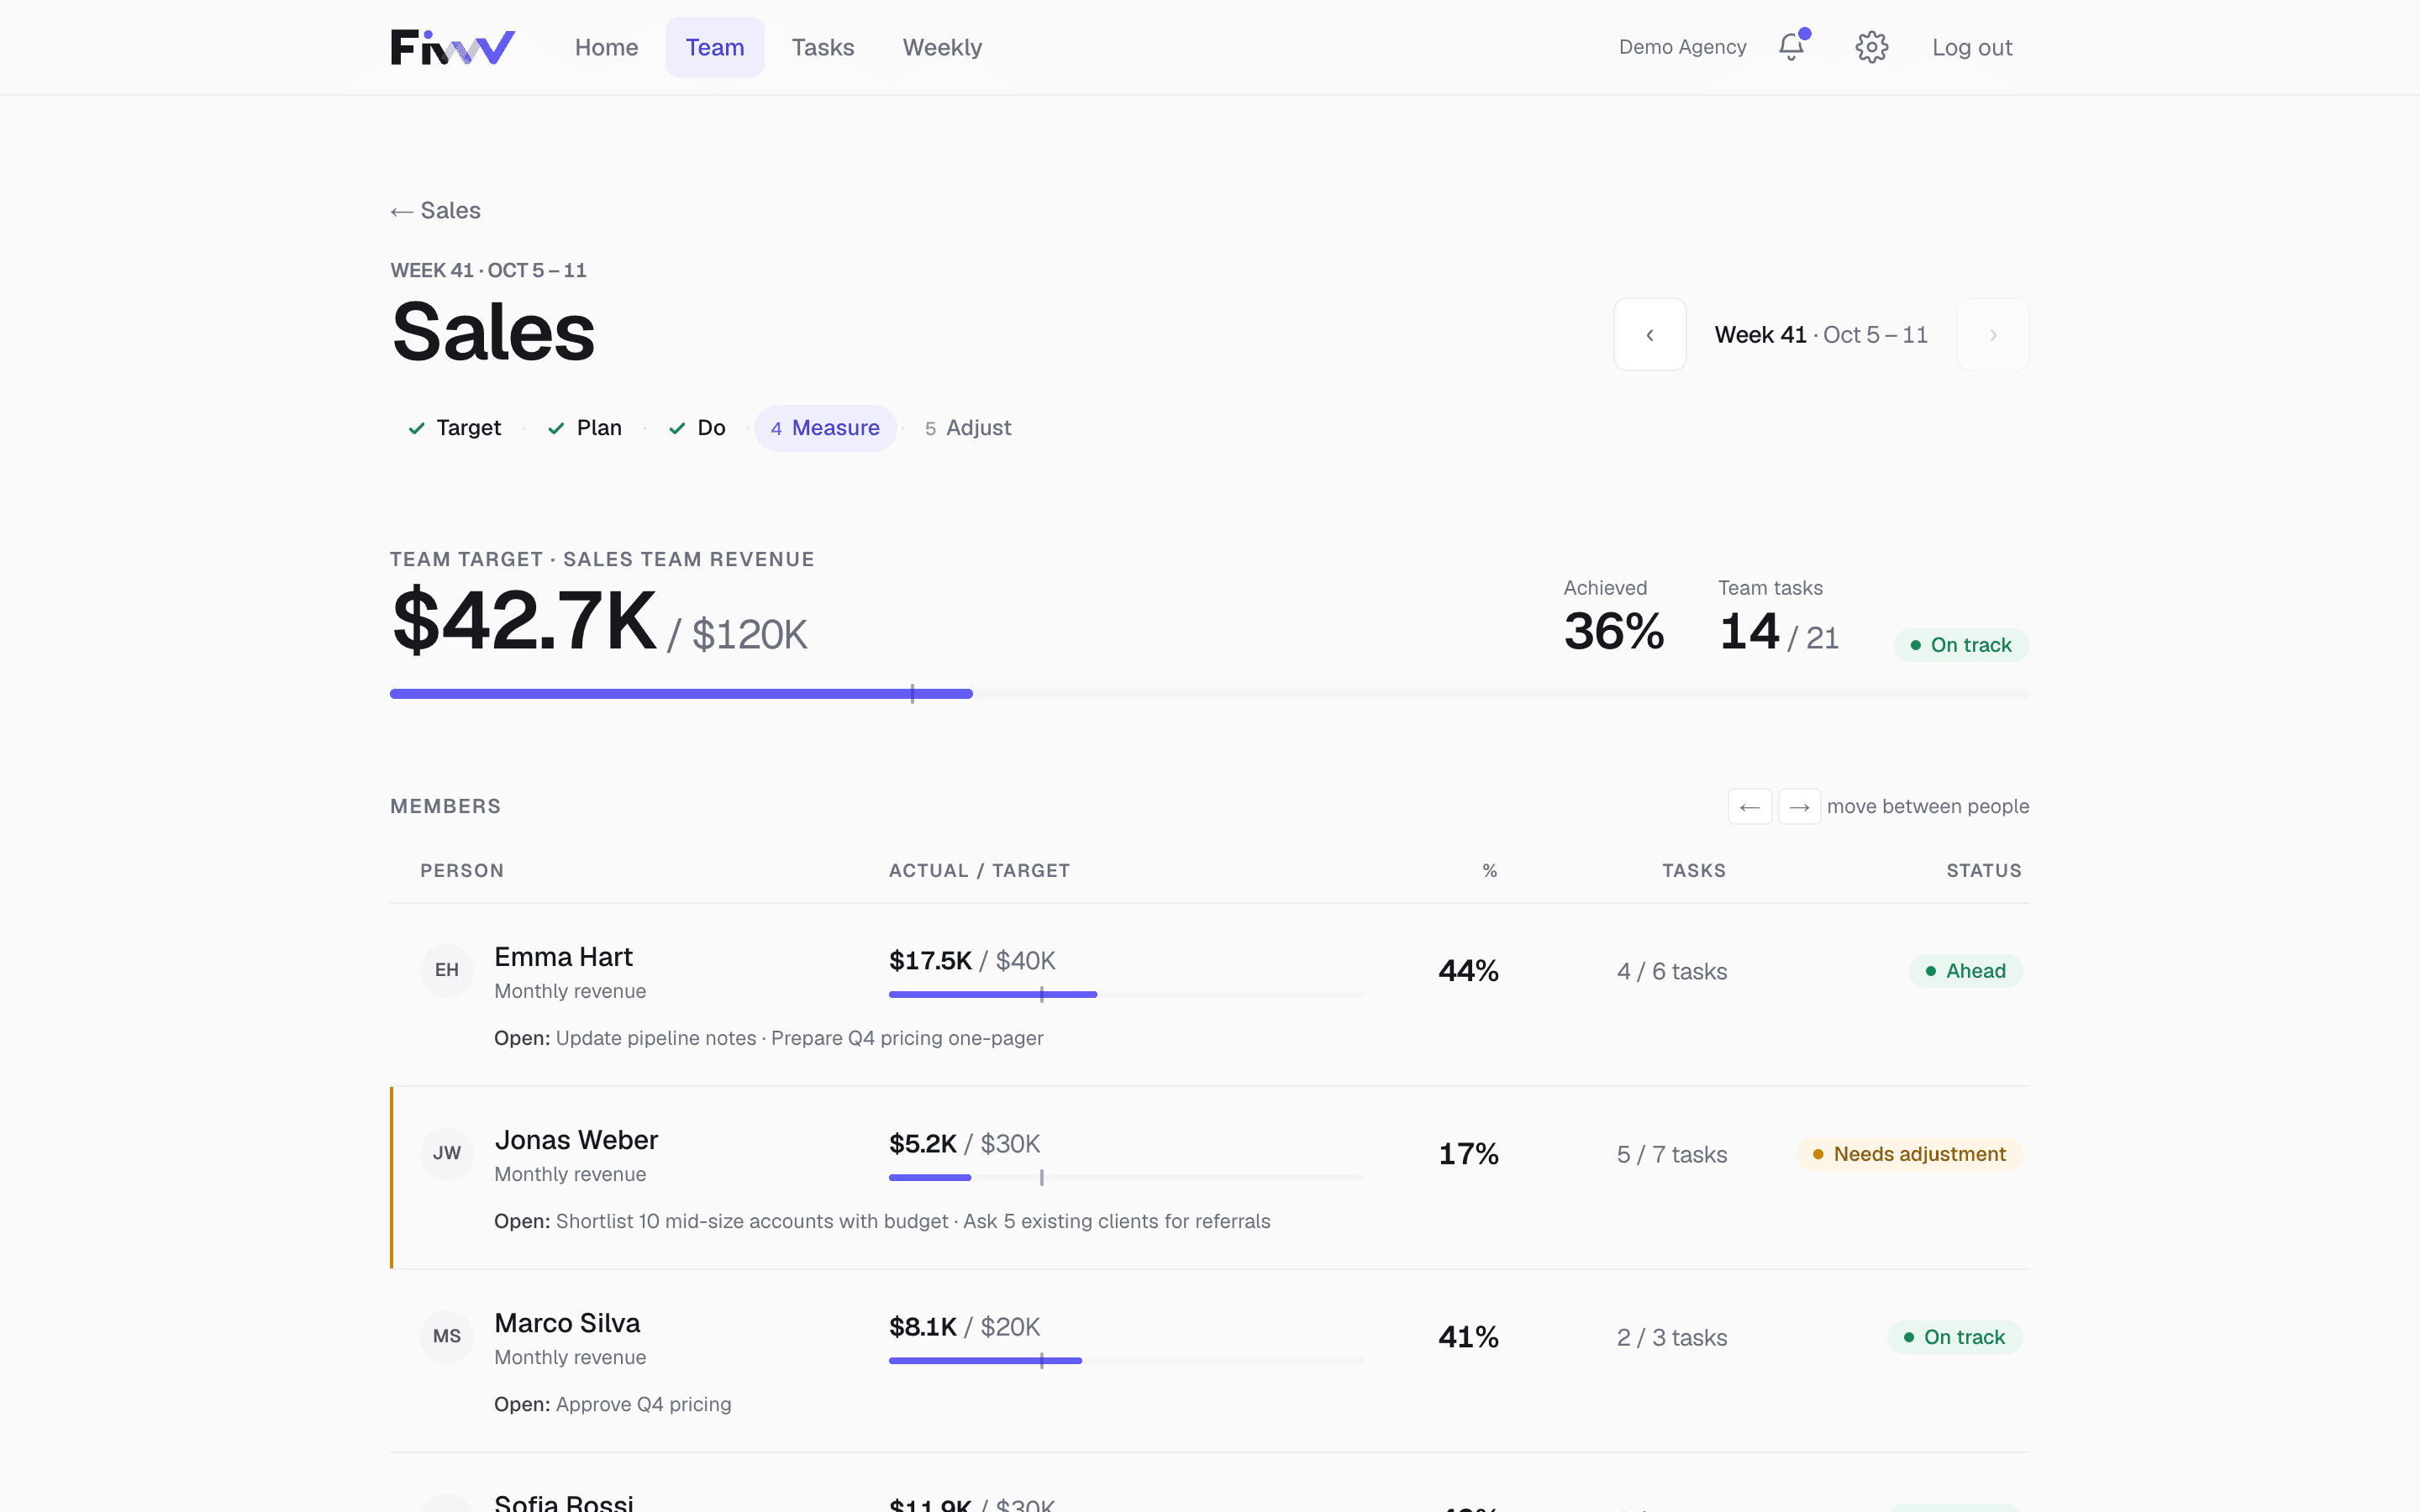
Task: Click the STATUS column header
Action: click(1984, 871)
